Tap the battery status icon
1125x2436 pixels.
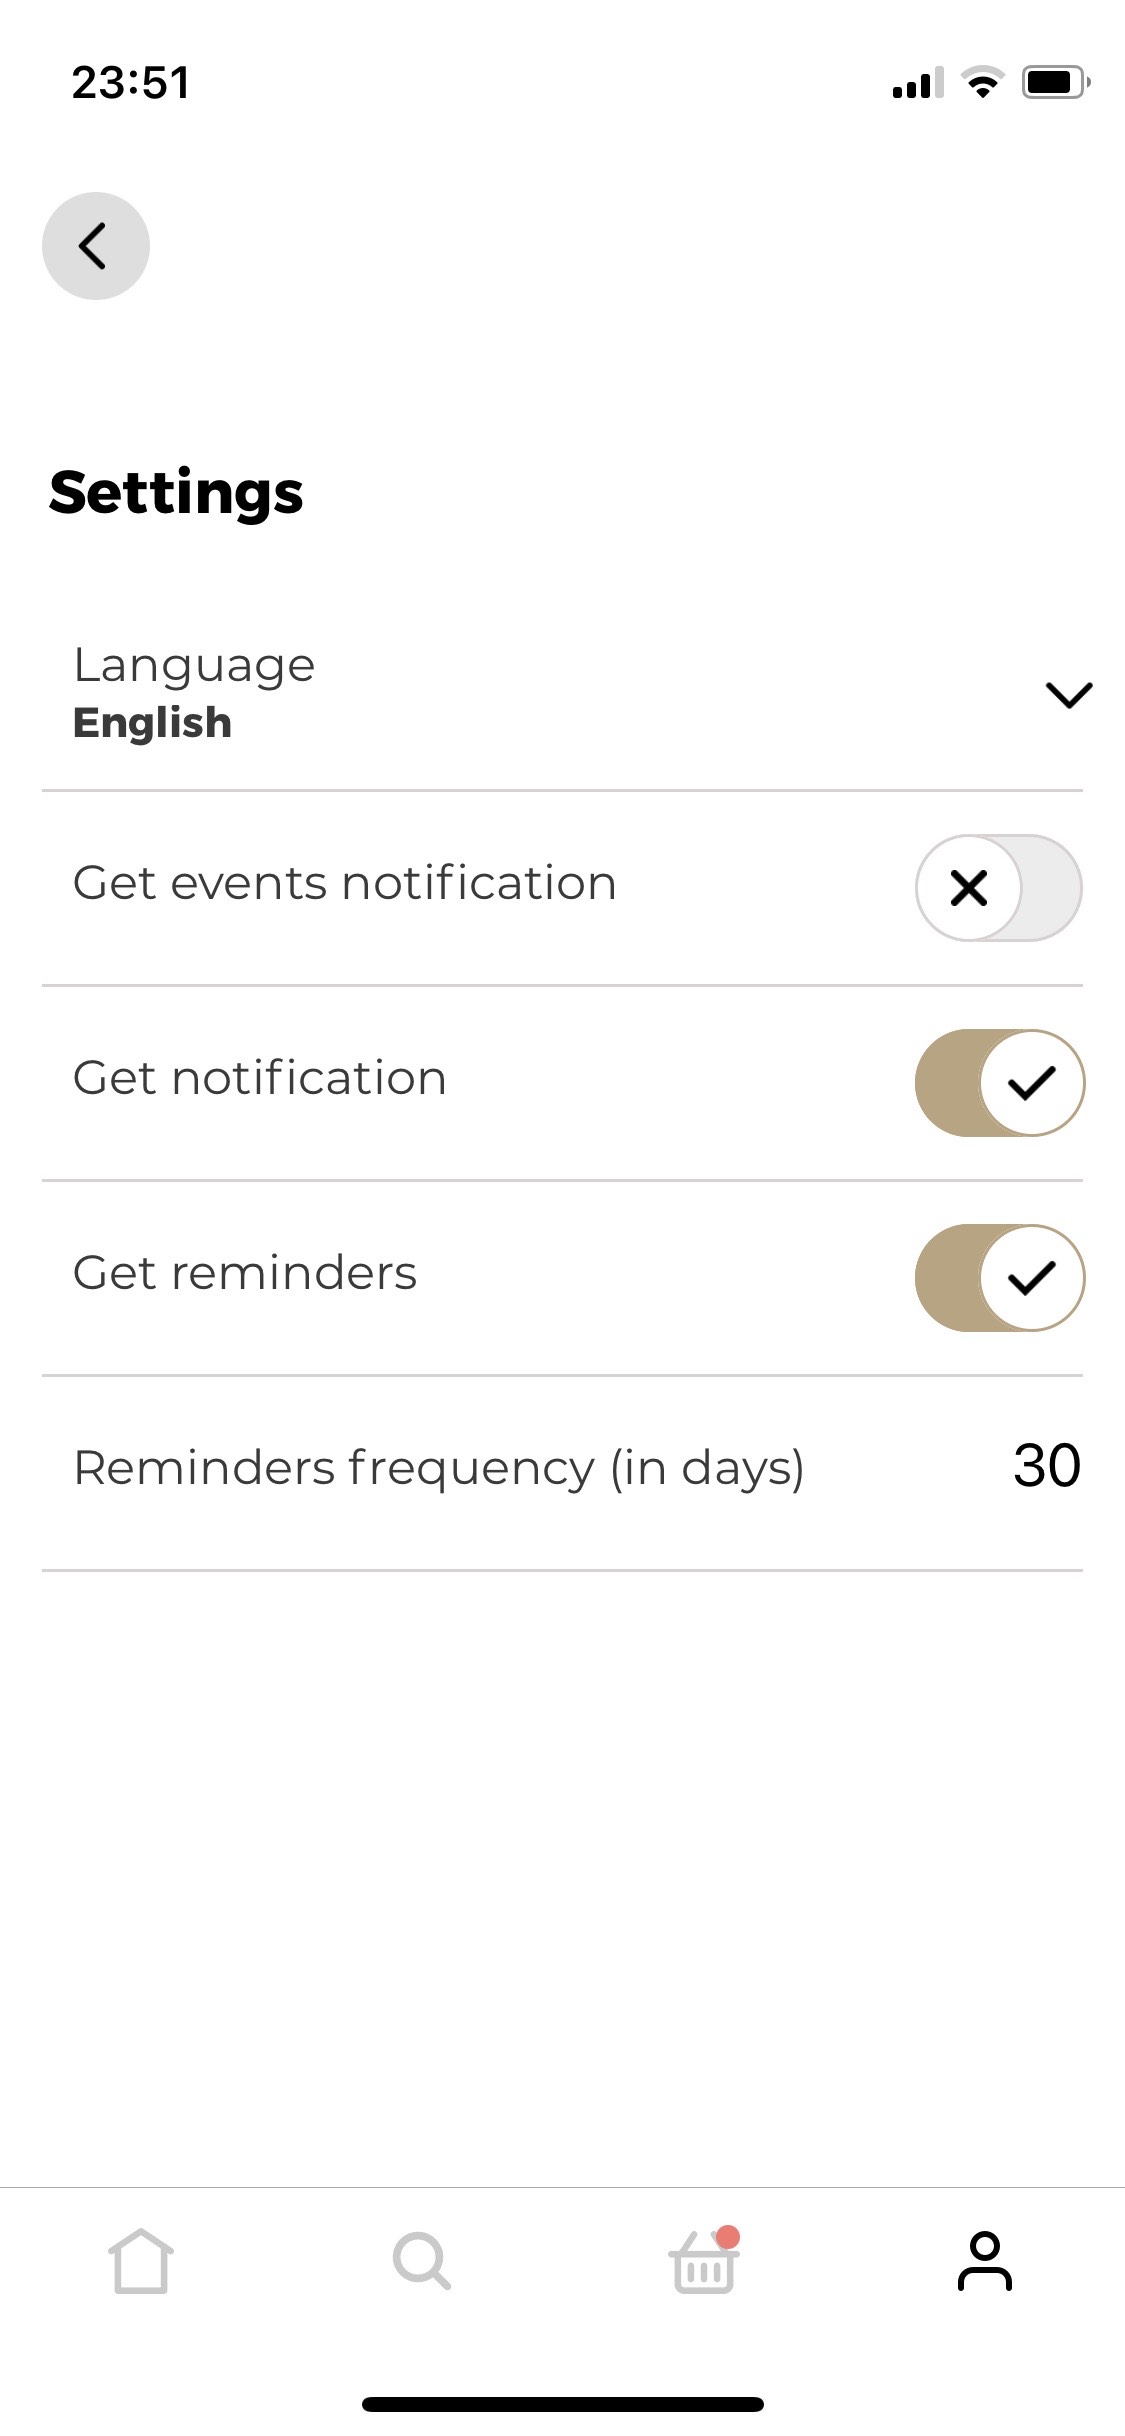pyautogui.click(x=1055, y=82)
